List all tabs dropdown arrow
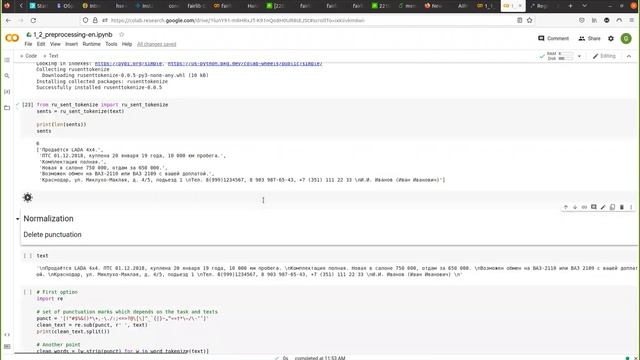This screenshot has height=360, width=640. tap(584, 6)
